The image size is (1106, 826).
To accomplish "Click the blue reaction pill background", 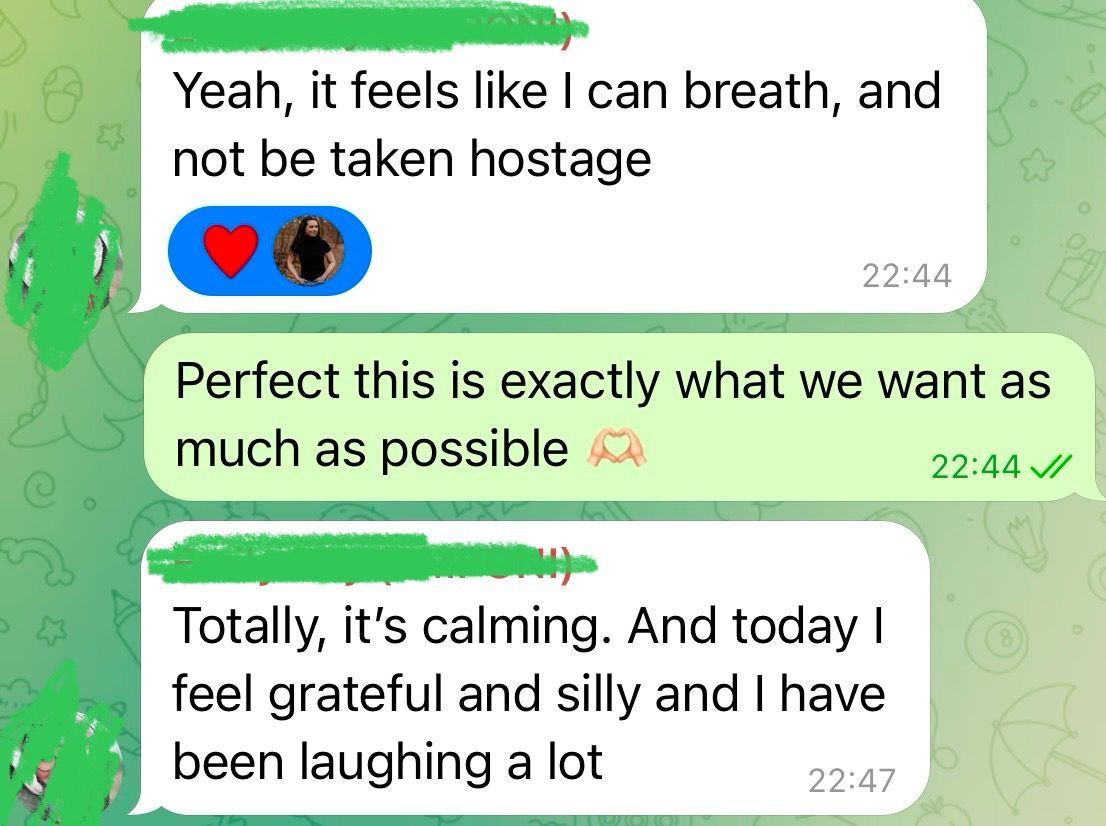I will [269, 250].
